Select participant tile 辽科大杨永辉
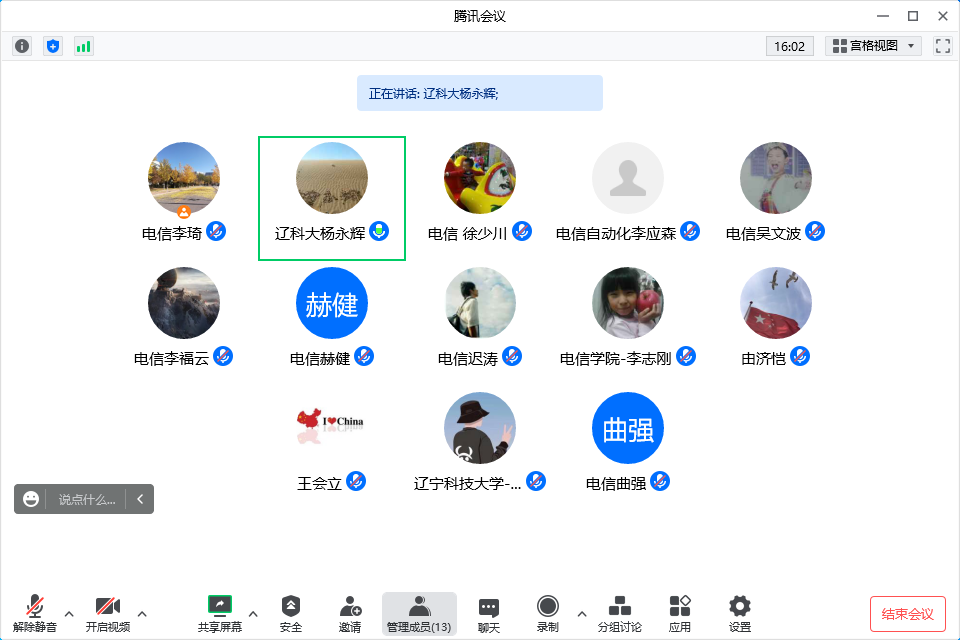This screenshot has width=961, height=640. [x=332, y=198]
